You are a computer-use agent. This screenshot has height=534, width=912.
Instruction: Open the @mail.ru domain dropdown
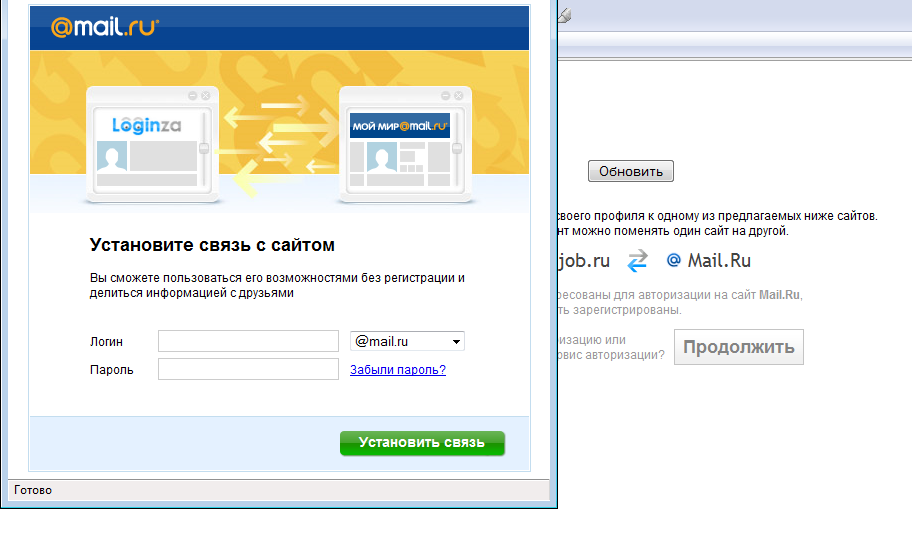(x=407, y=342)
